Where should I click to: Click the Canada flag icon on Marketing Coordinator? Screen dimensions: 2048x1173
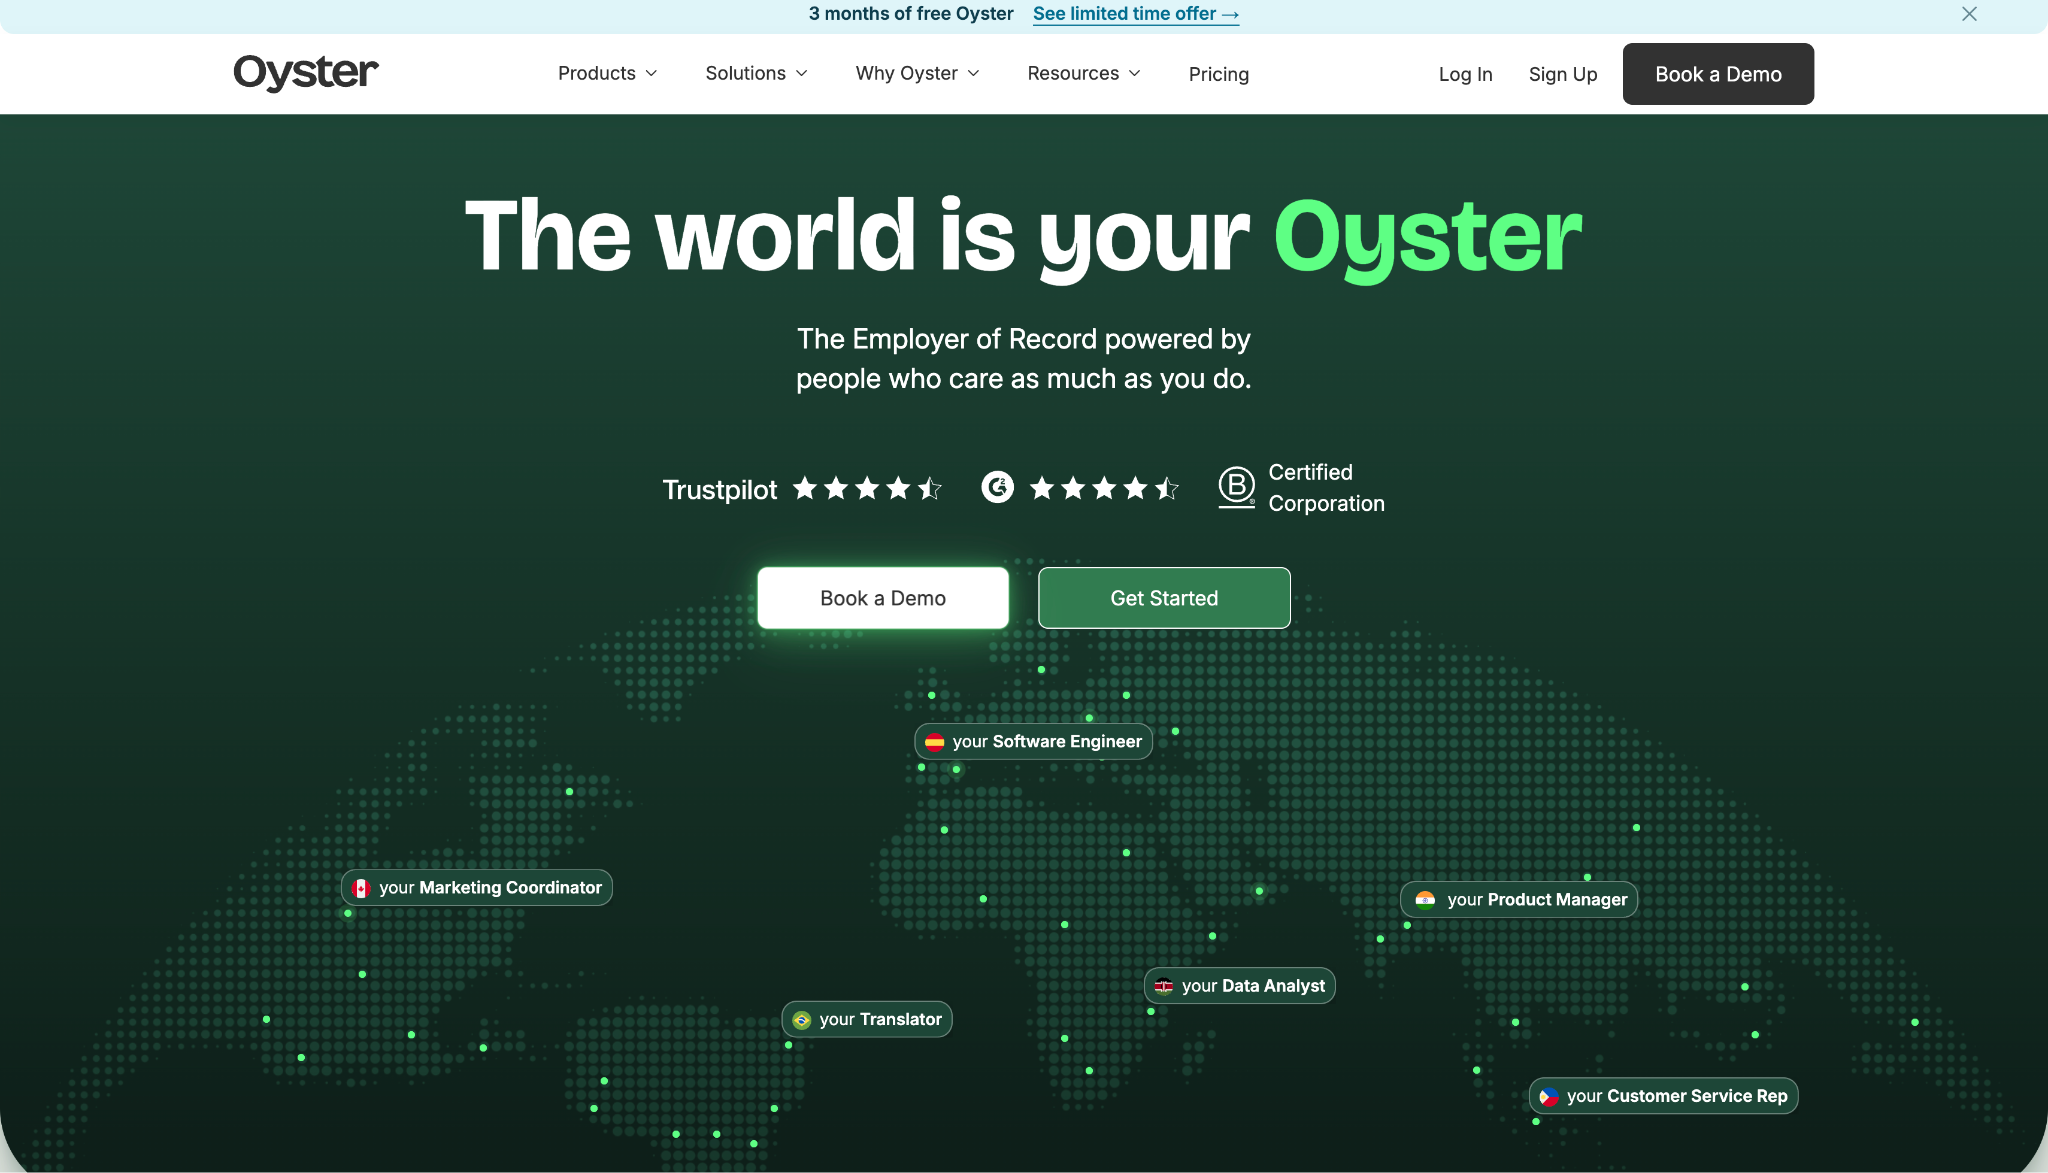361,888
